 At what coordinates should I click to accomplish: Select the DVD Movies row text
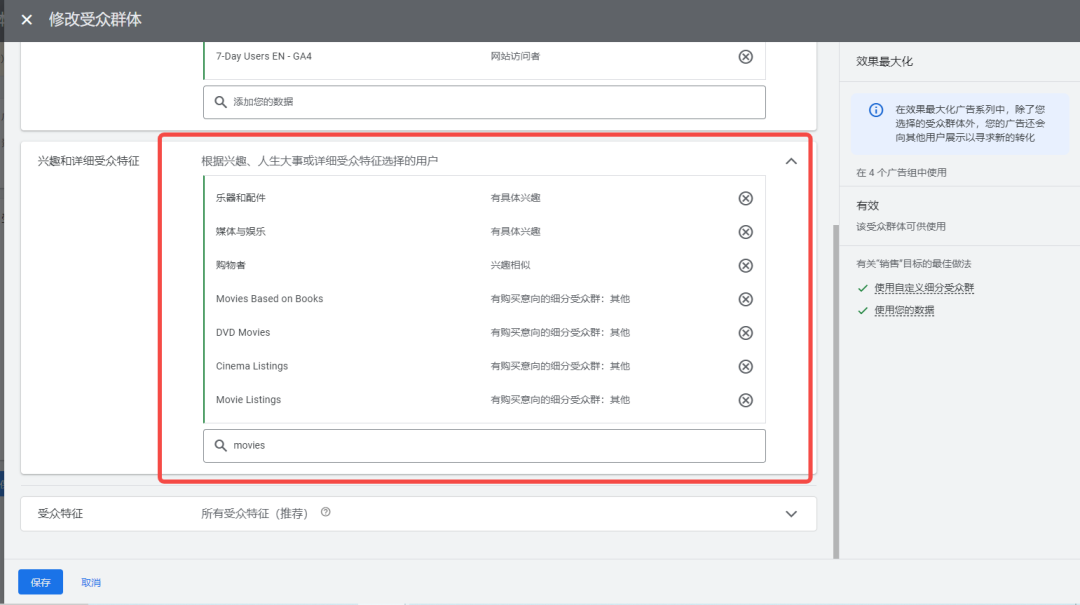pos(243,333)
